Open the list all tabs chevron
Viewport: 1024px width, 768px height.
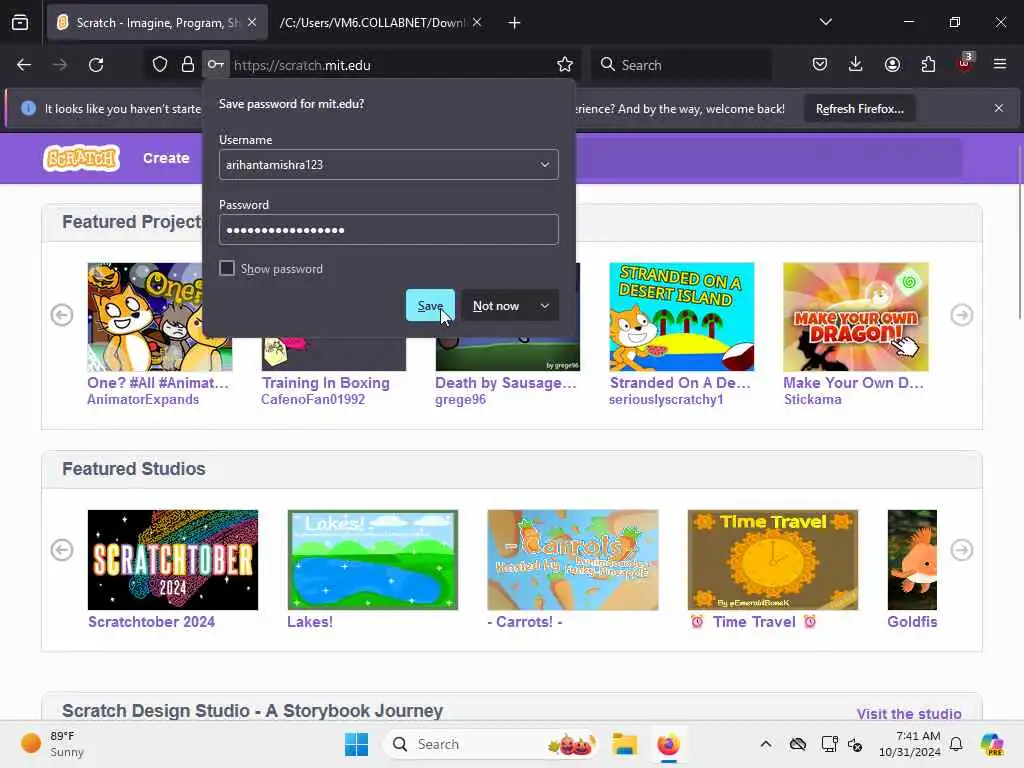(x=826, y=23)
